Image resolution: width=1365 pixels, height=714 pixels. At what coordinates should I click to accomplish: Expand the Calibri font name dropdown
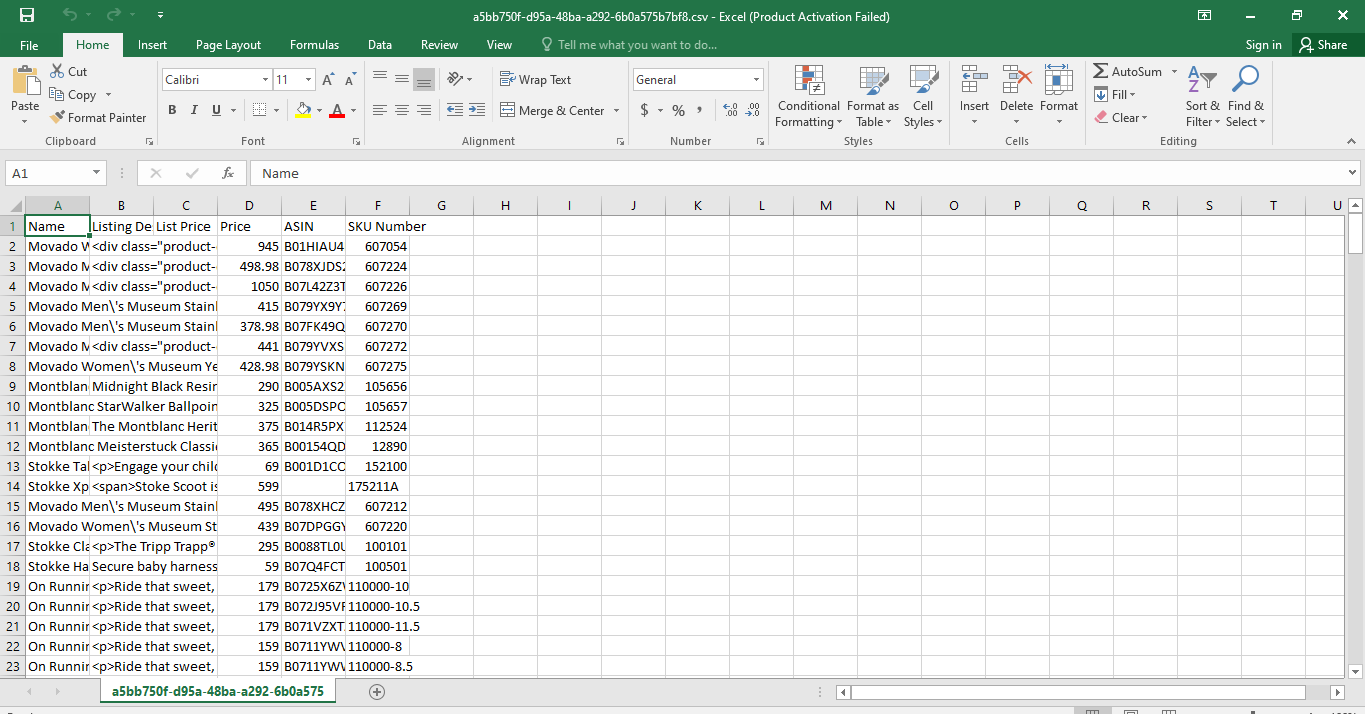tap(265, 80)
